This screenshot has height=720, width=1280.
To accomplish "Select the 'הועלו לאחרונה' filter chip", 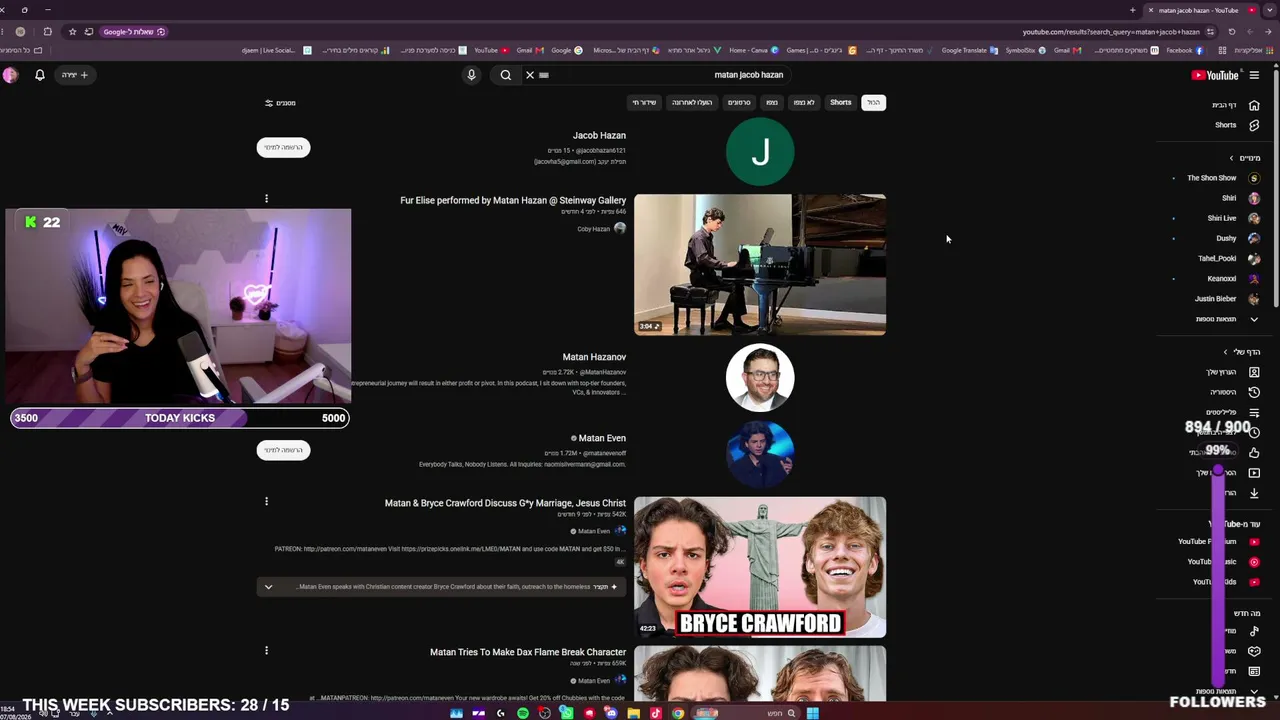I will (692, 102).
